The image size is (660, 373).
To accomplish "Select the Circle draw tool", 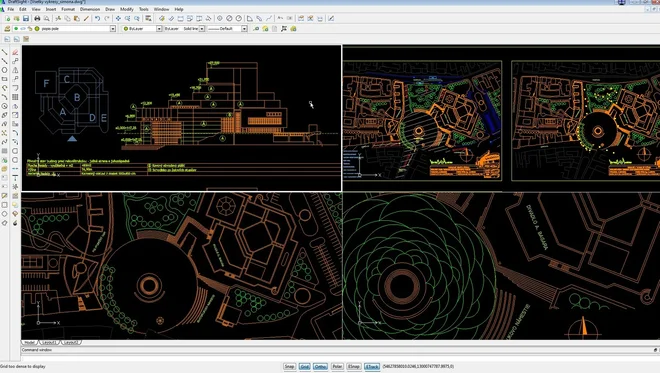I will 4,70.
